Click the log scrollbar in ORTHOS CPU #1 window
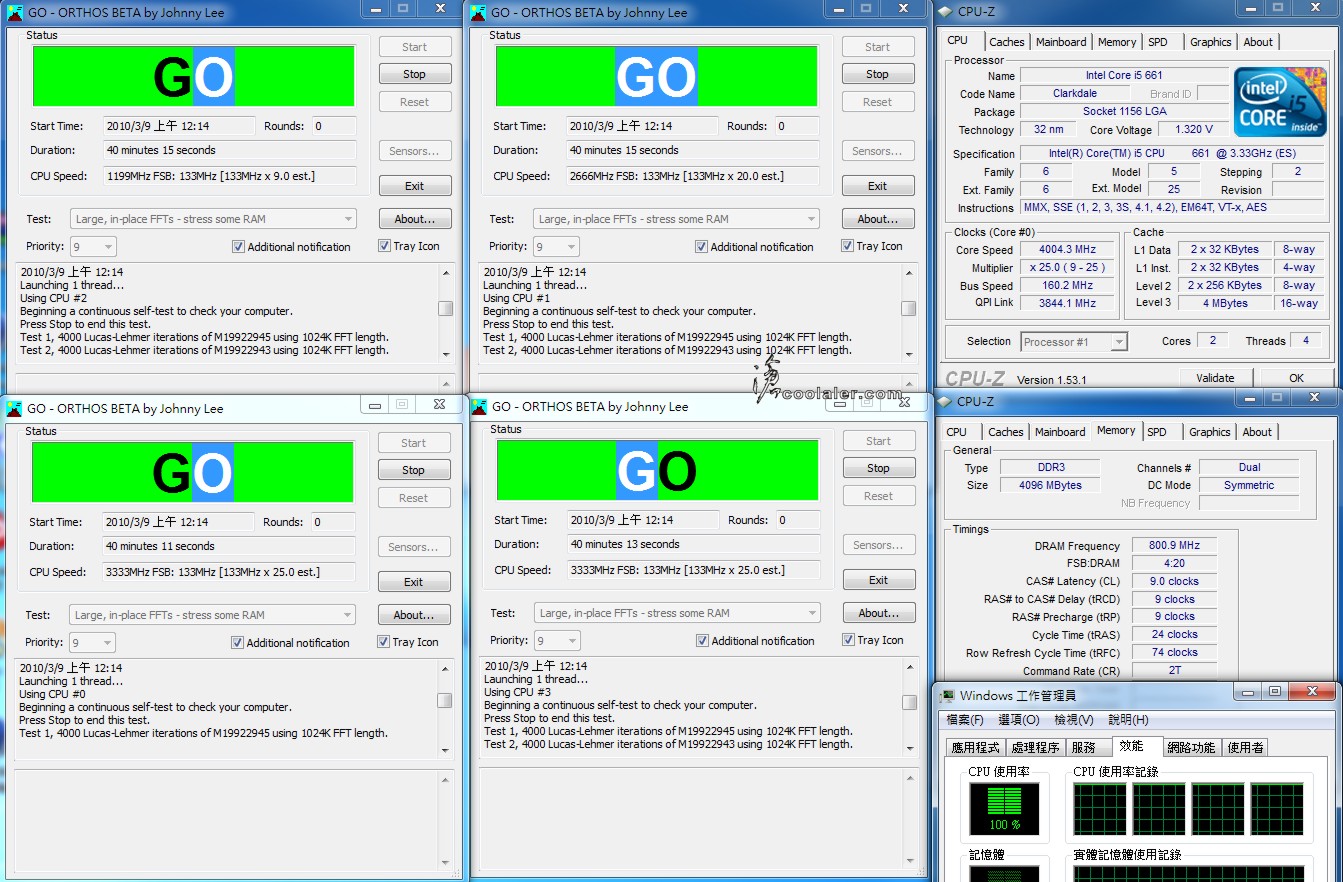This screenshot has height=882, width=1343. (x=909, y=313)
